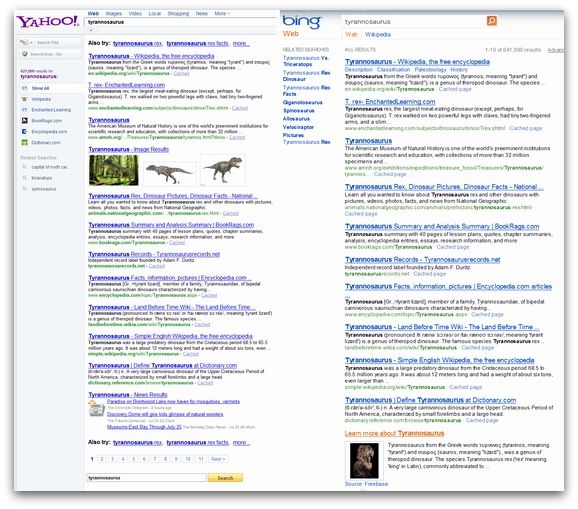Filter Yahoo results by Dictionary.com in sidebar

tap(46, 142)
